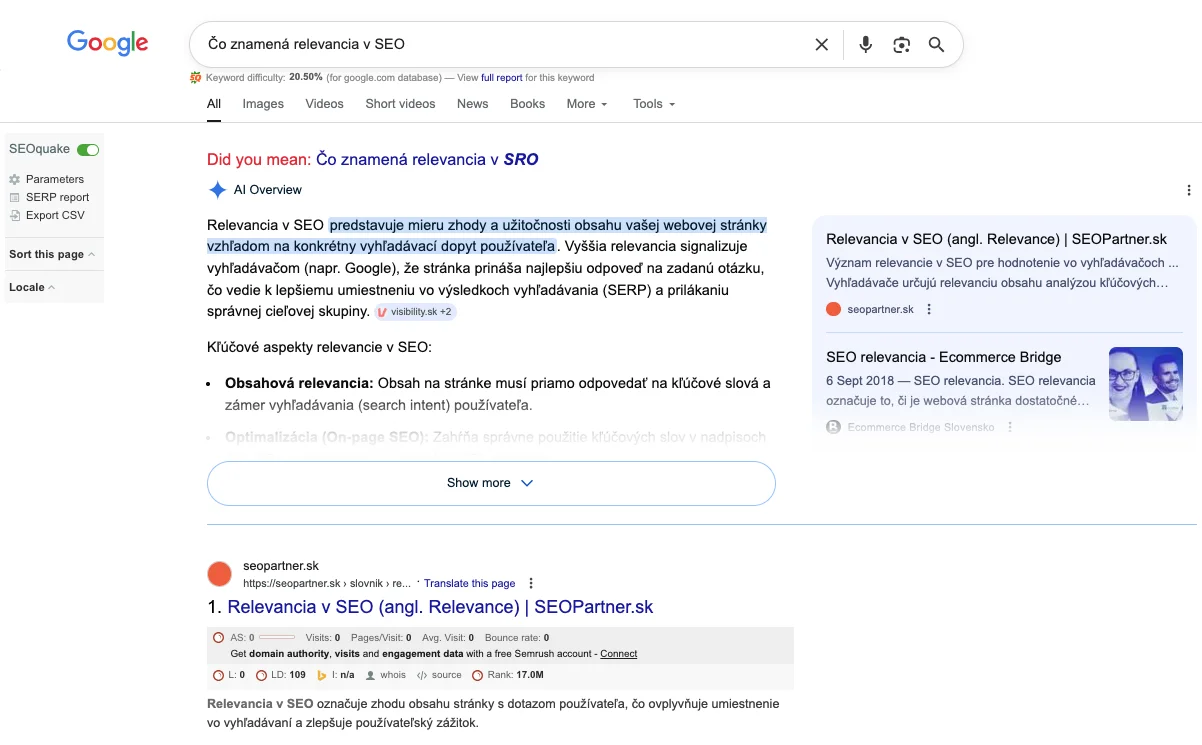Click the three dots next to seopartner.sk source
Viewport: 1202px width, 745px height.
[x=929, y=310]
